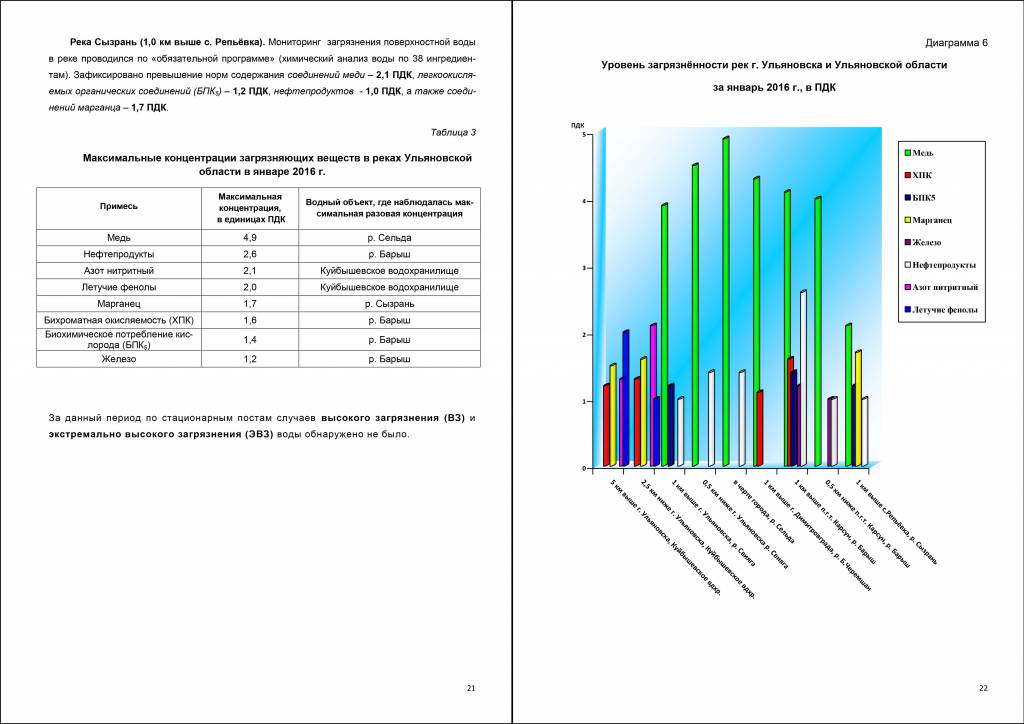
Task: Click the y-axis tick label 5
Action: click(584, 134)
